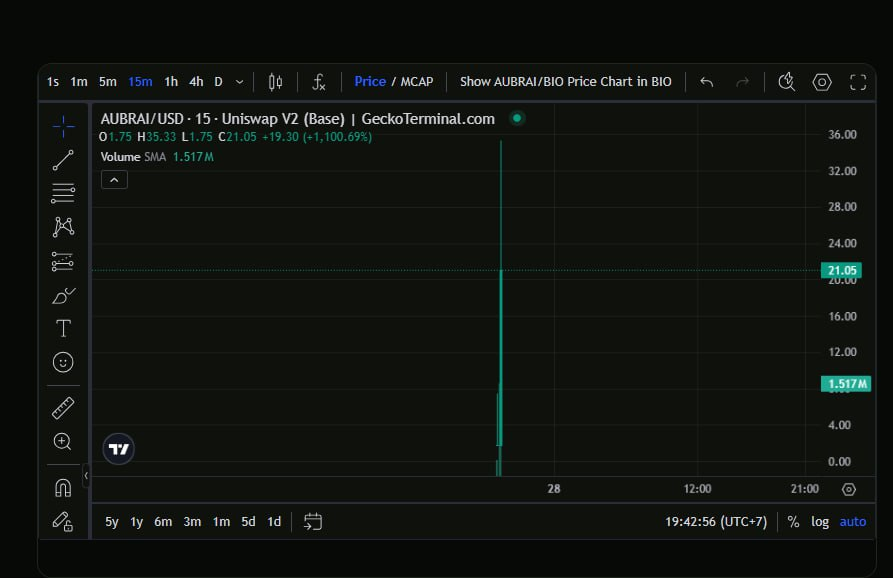Select the brush drawing tool
Viewport: 893px width, 578px height.
(x=63, y=296)
